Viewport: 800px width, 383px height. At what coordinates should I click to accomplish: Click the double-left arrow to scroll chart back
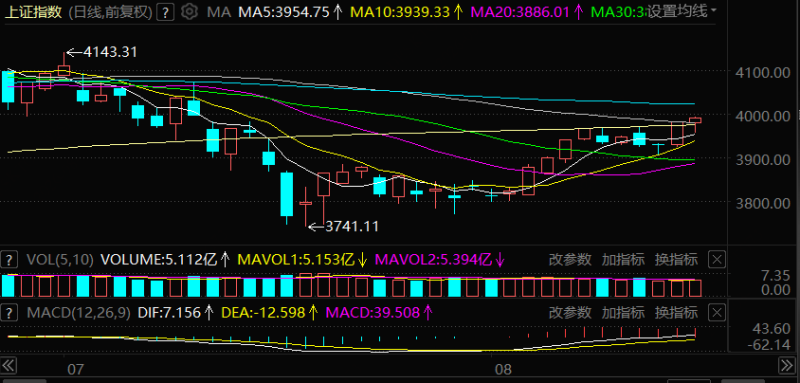pyautogui.click(x=9, y=366)
